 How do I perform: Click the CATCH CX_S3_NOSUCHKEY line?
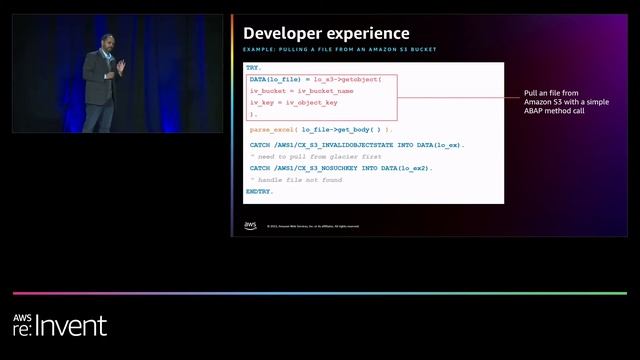(341, 168)
